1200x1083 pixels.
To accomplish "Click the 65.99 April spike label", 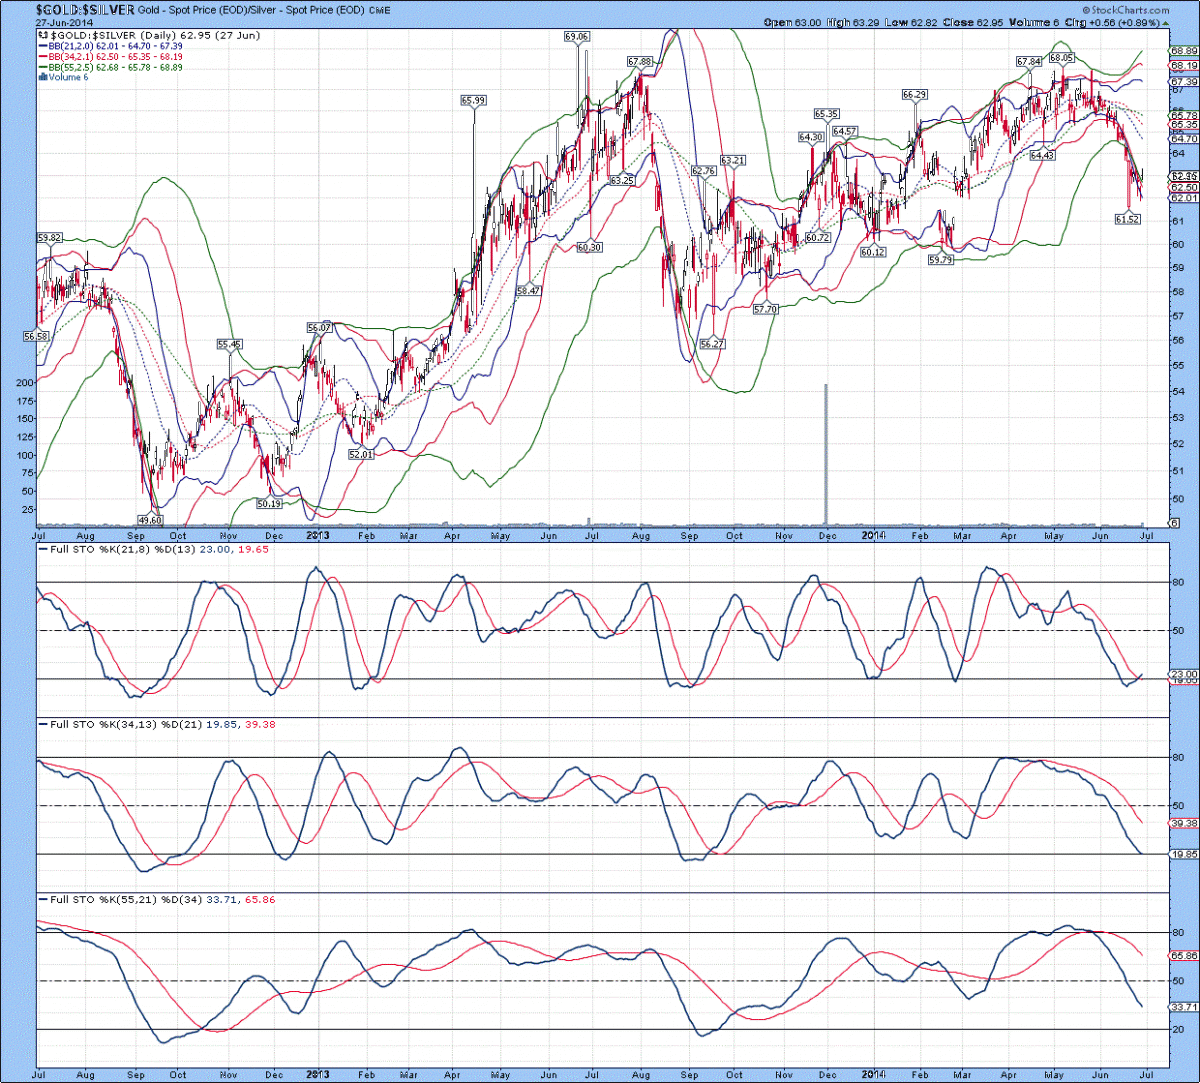I will point(474,100).
